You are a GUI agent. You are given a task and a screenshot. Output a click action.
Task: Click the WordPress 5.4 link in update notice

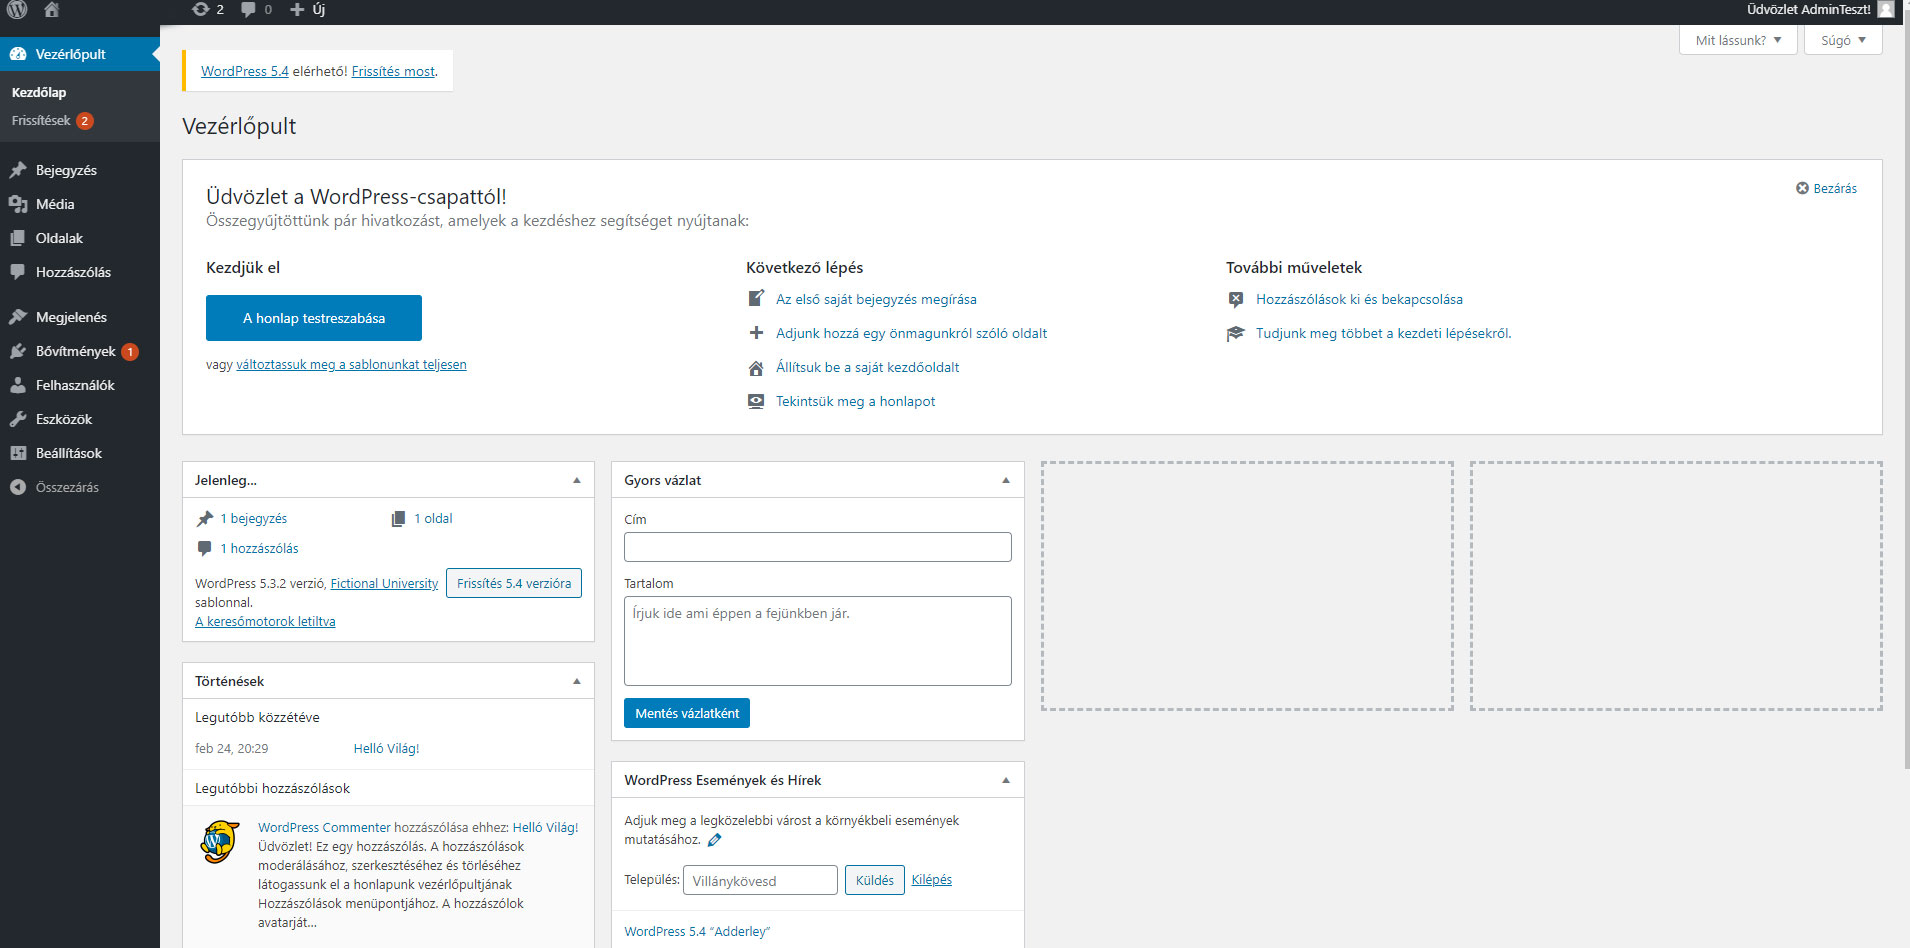[x=245, y=71]
